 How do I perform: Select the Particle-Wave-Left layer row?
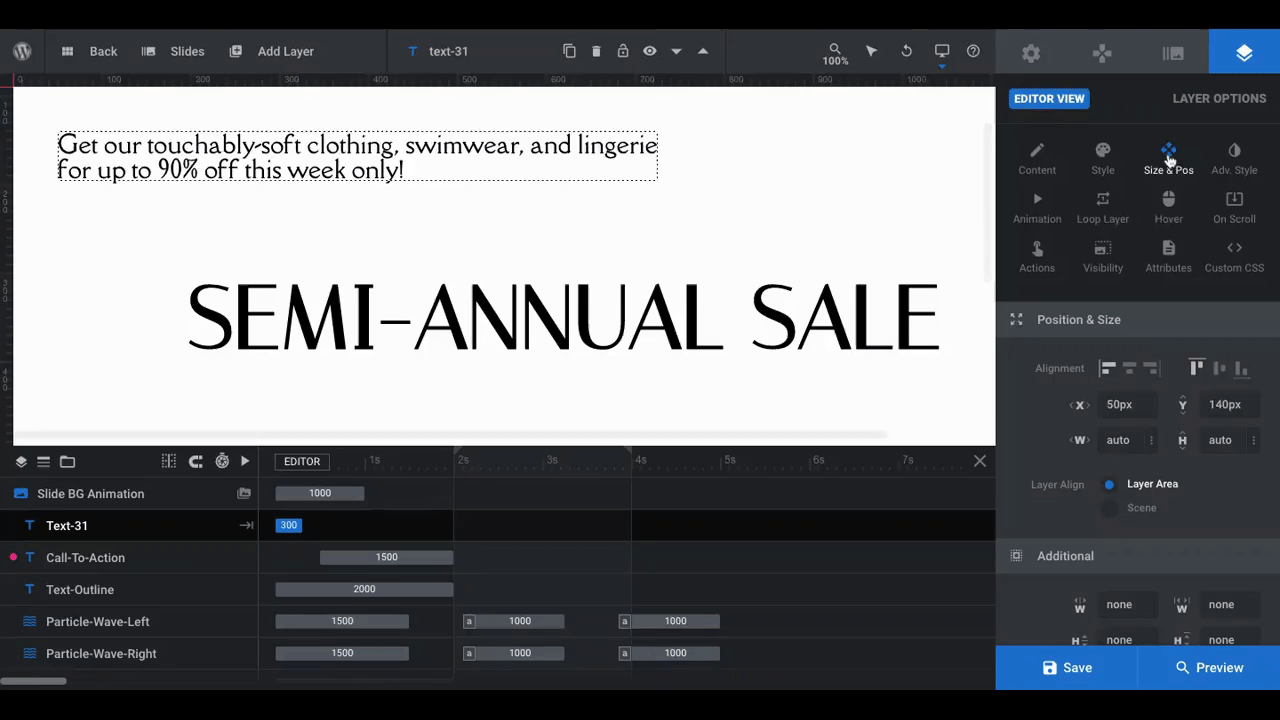point(130,622)
